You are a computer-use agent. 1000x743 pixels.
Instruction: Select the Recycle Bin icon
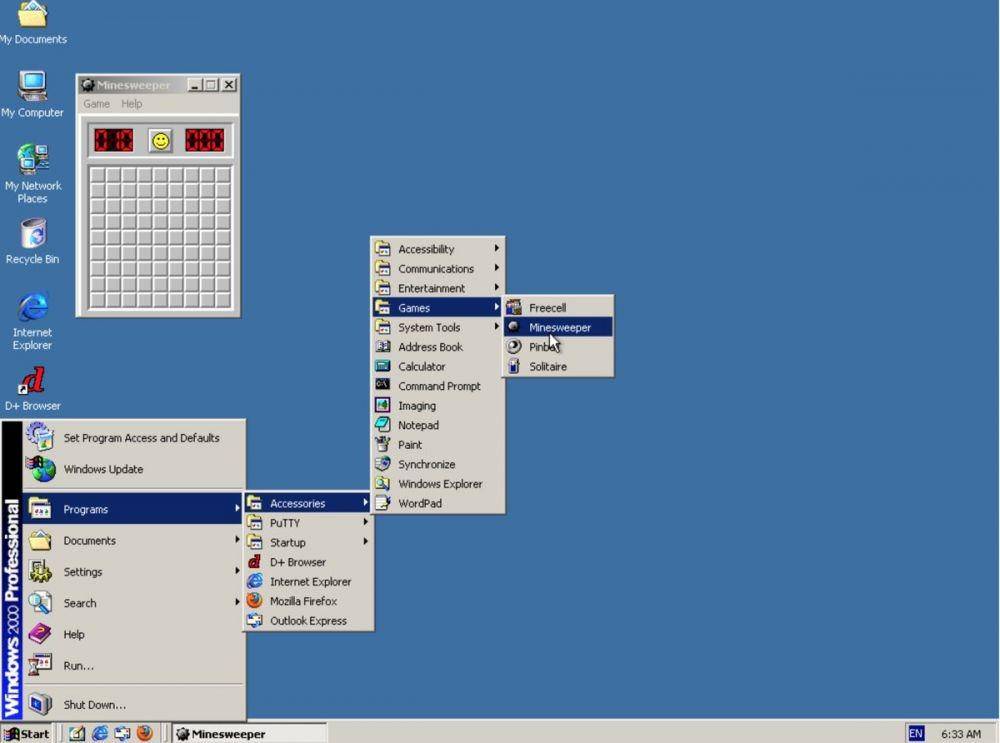33,242
